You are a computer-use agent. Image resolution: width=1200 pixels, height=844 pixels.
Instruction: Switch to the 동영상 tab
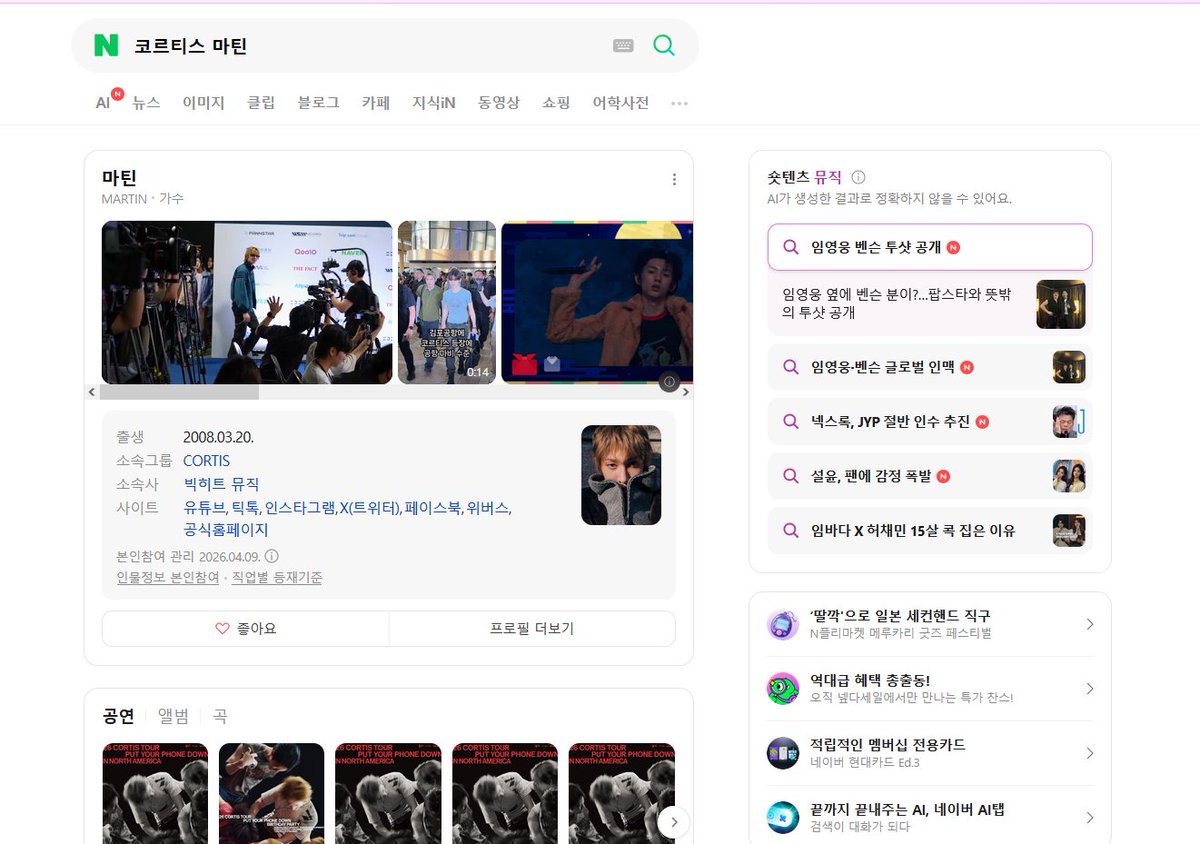499,103
